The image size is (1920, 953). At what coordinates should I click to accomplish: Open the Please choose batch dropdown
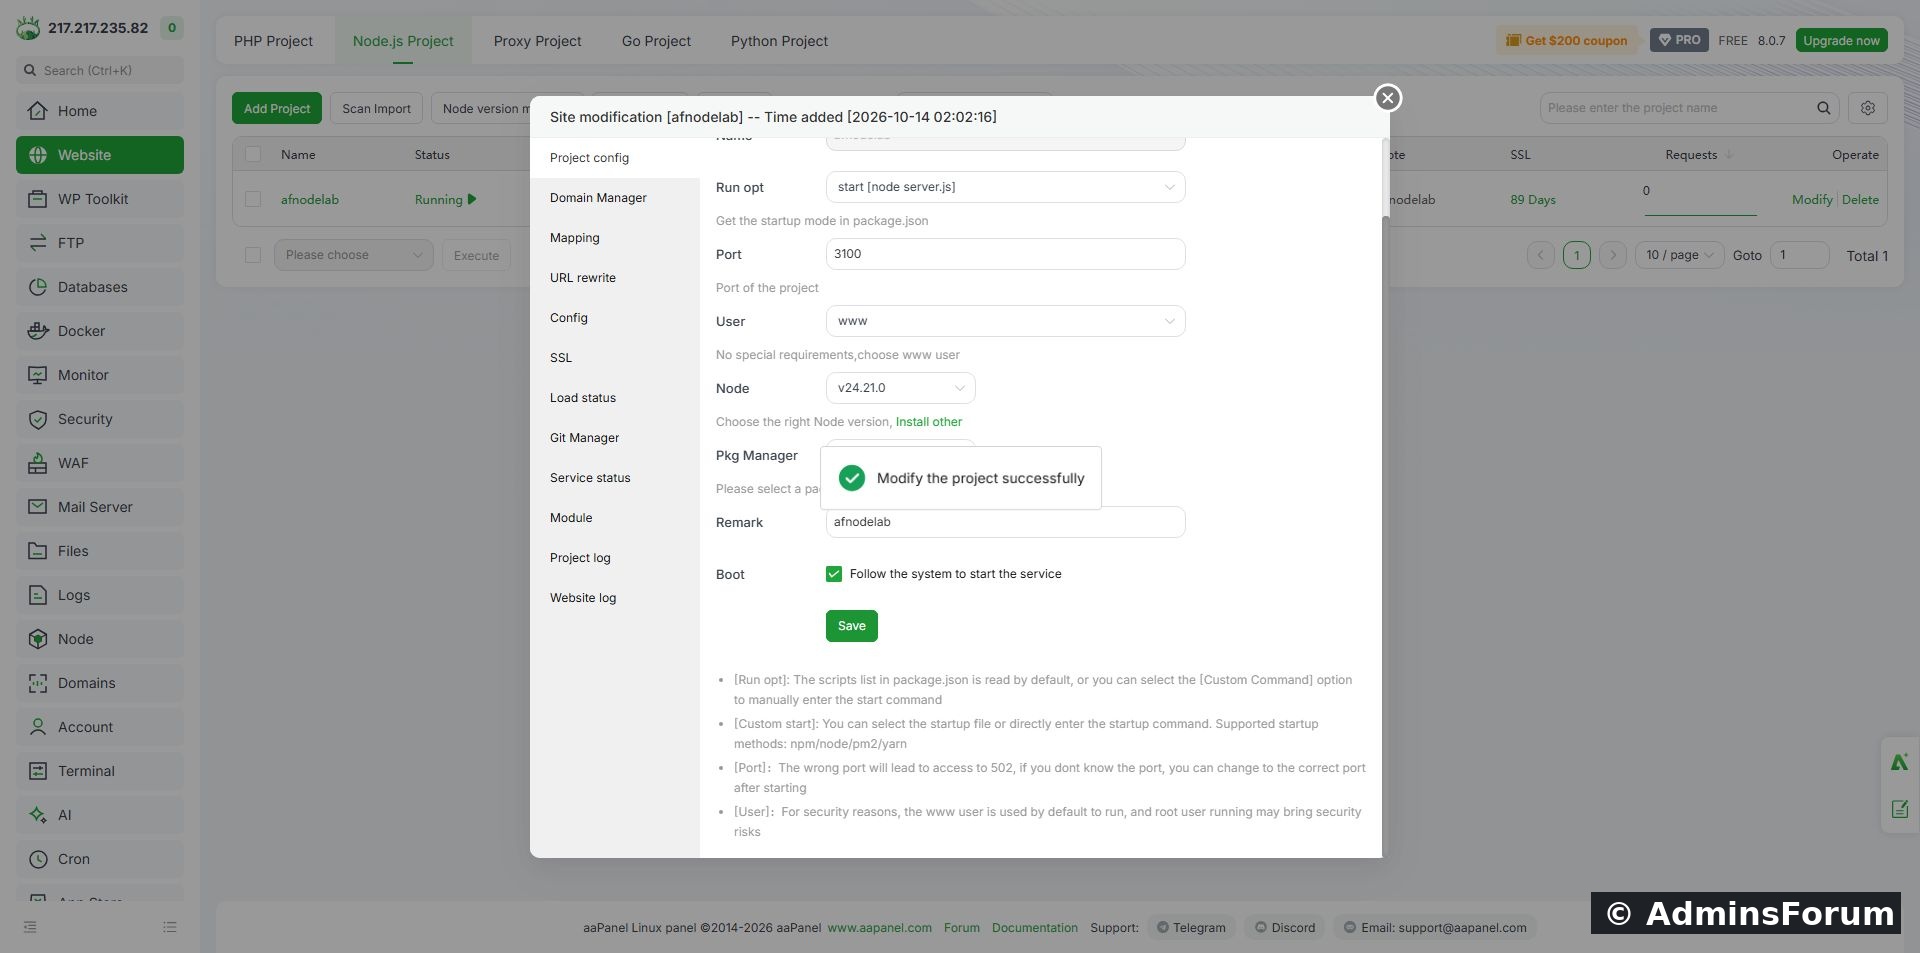(353, 255)
